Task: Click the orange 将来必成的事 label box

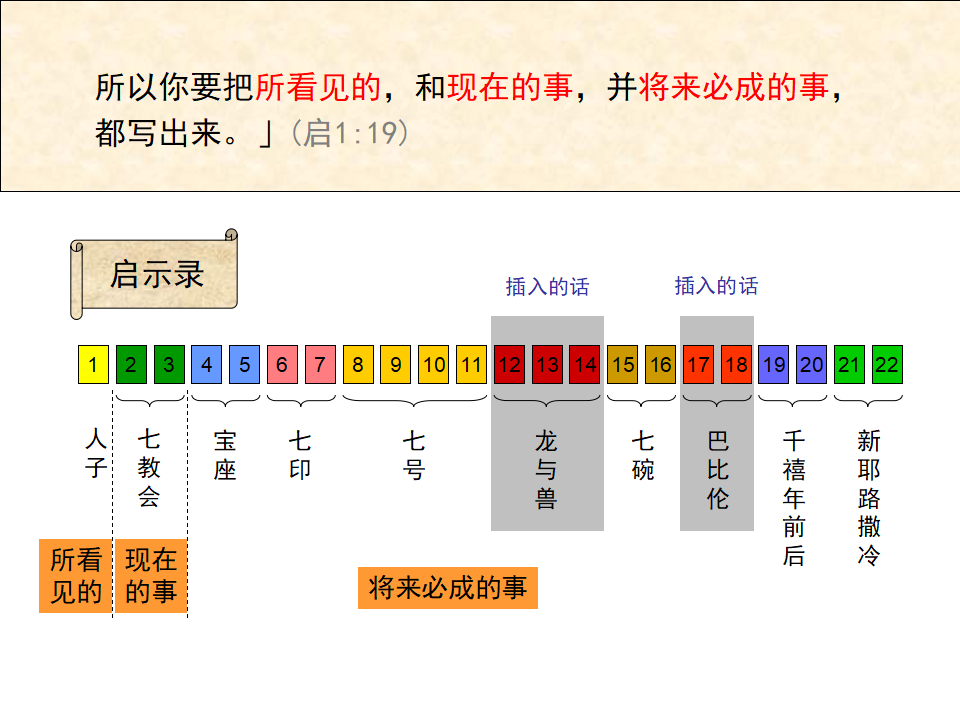Action: pos(447,588)
